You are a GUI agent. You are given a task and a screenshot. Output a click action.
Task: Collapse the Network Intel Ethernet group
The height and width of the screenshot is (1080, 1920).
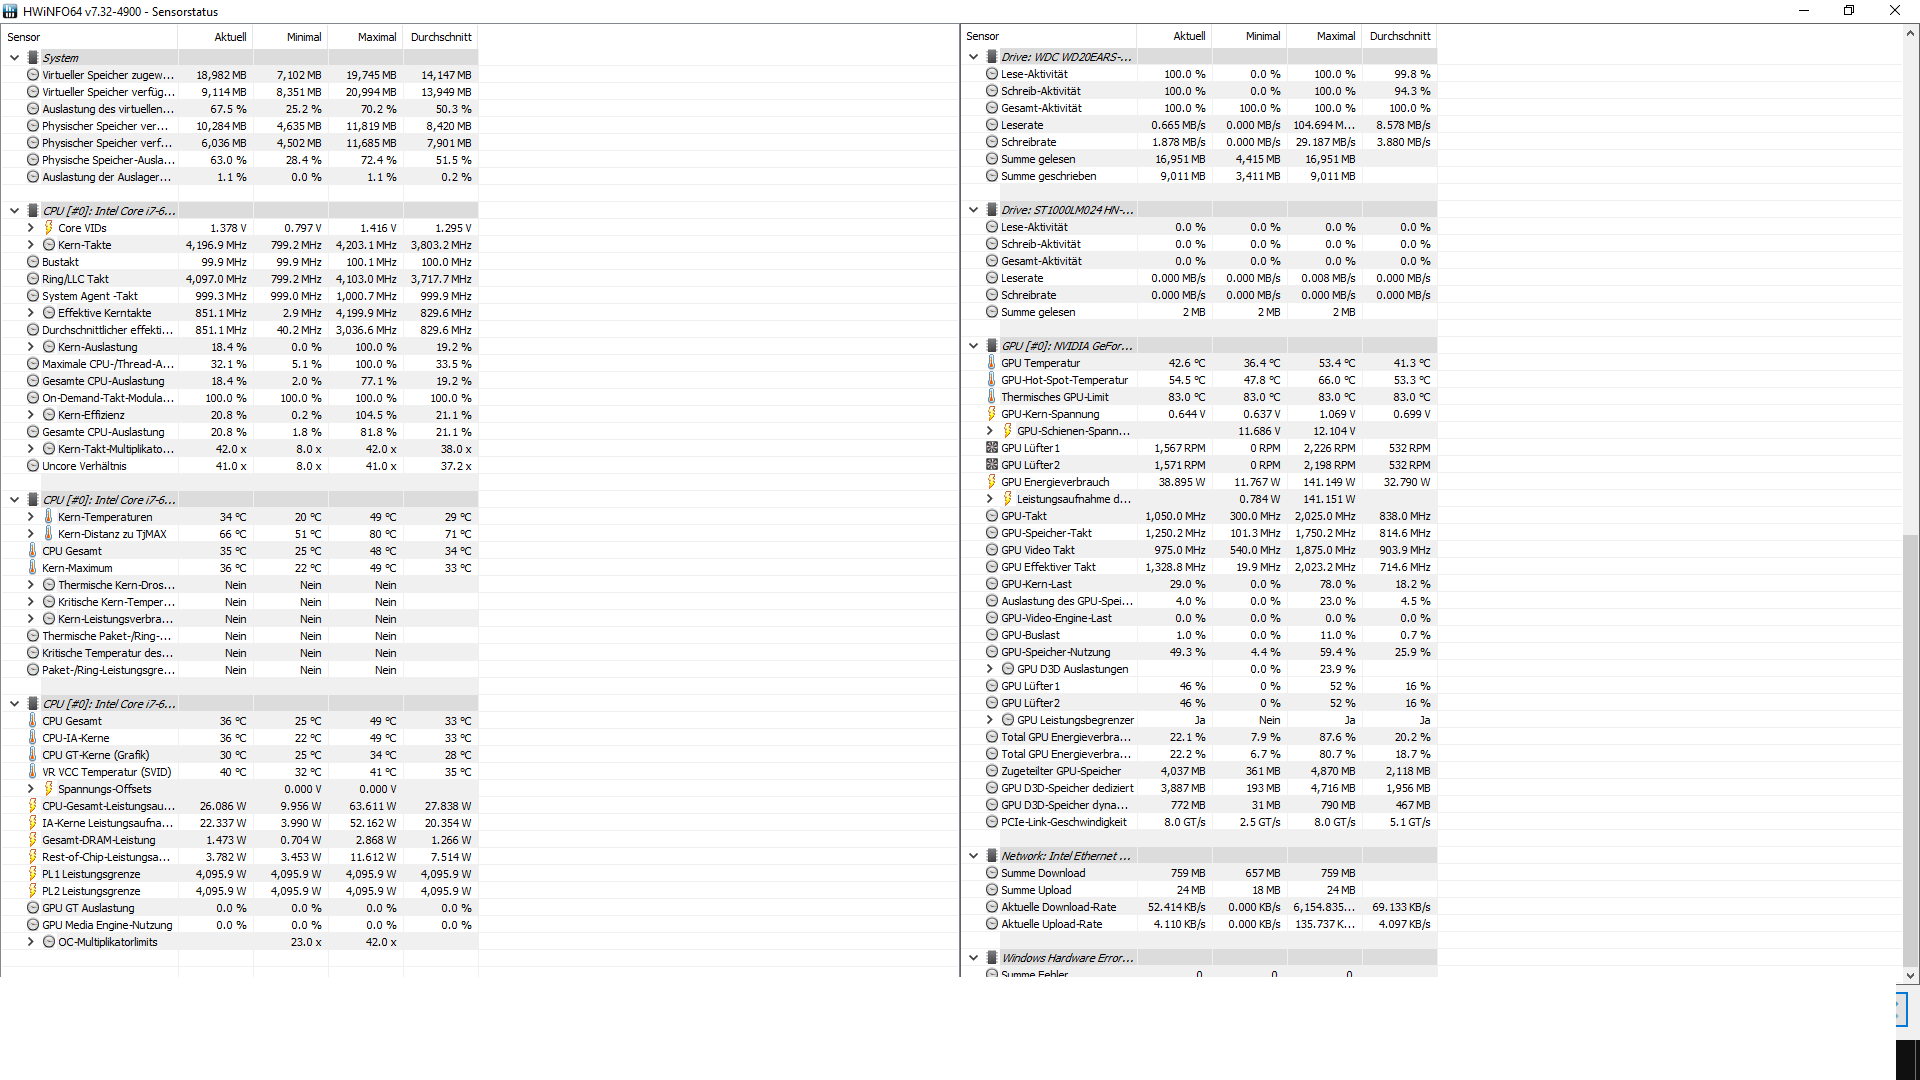973,856
